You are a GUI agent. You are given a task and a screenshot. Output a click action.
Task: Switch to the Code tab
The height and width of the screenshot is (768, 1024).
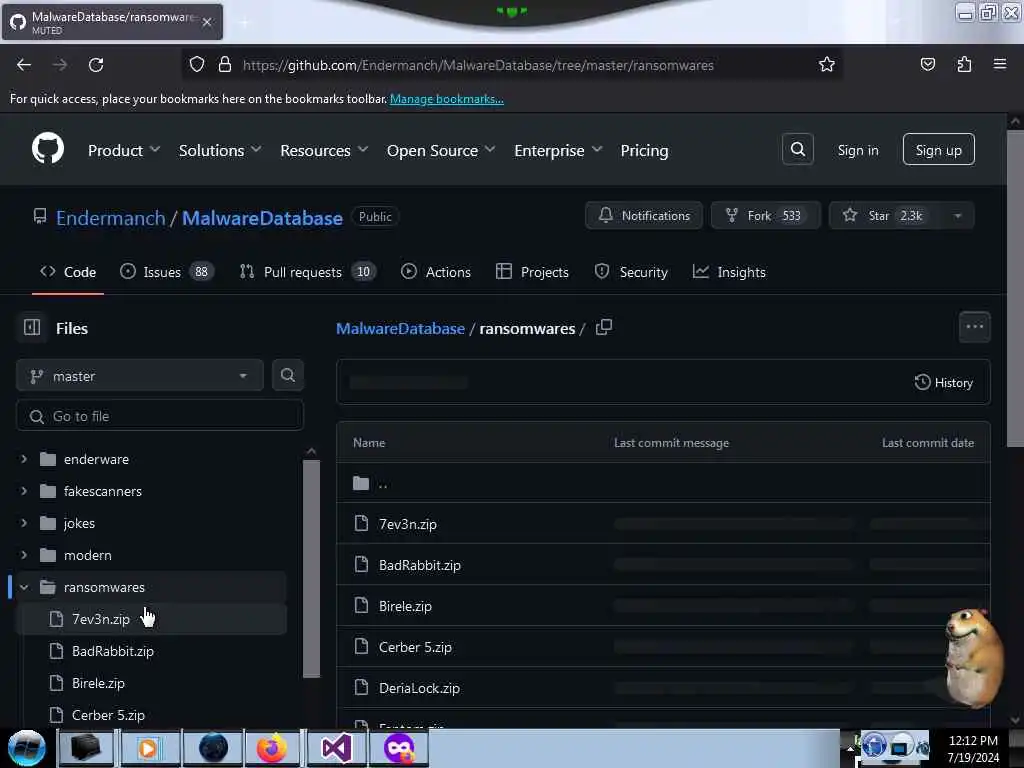click(68, 272)
